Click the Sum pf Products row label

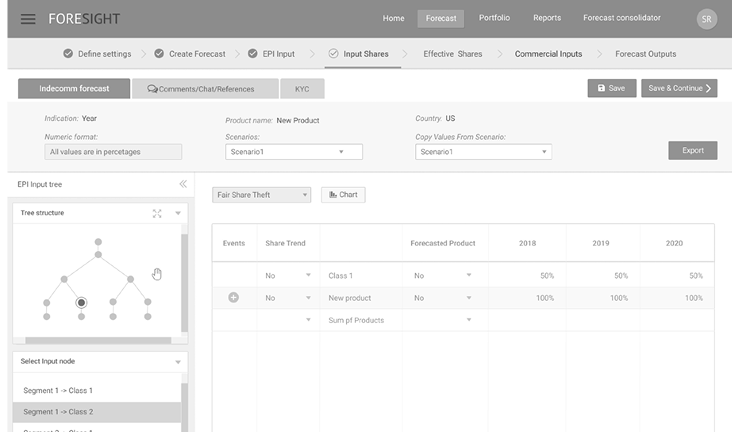coord(356,320)
